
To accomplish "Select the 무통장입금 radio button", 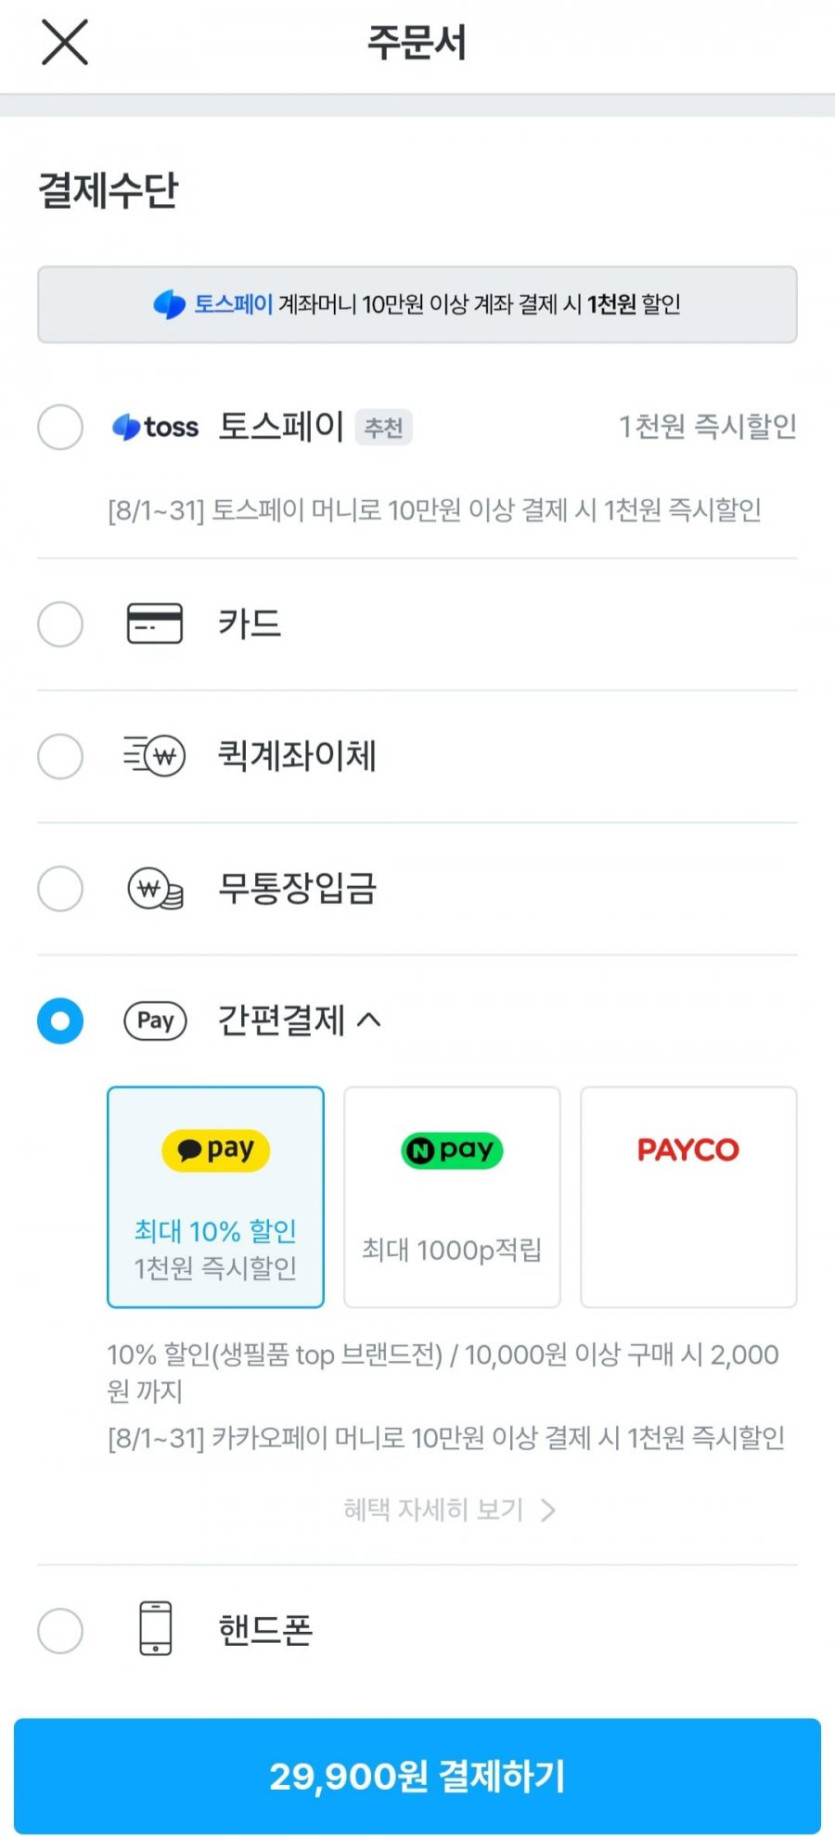I will click(60, 888).
